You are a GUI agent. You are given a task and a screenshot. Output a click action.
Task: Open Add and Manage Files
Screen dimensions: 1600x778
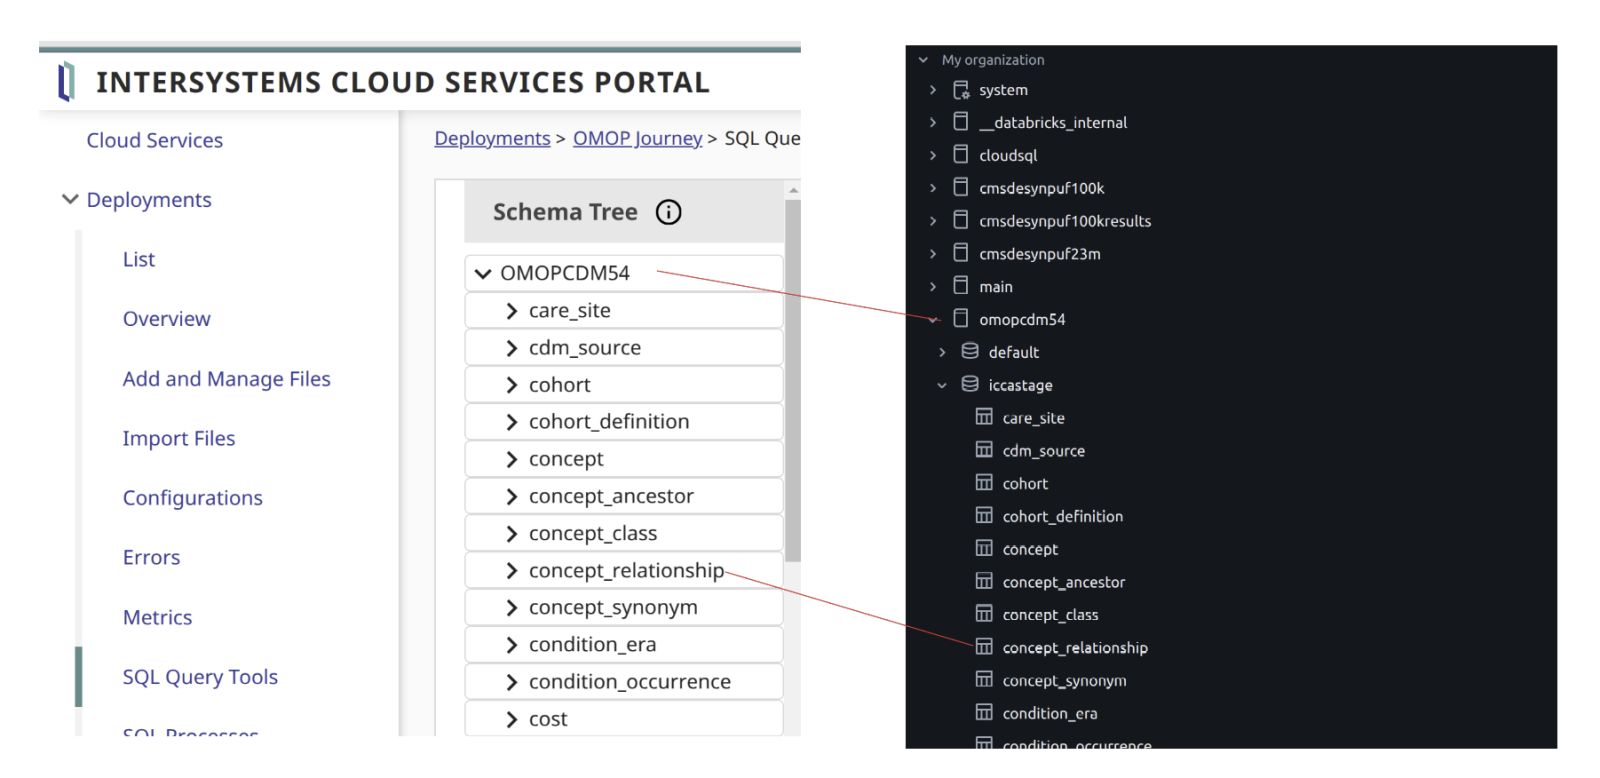(227, 379)
